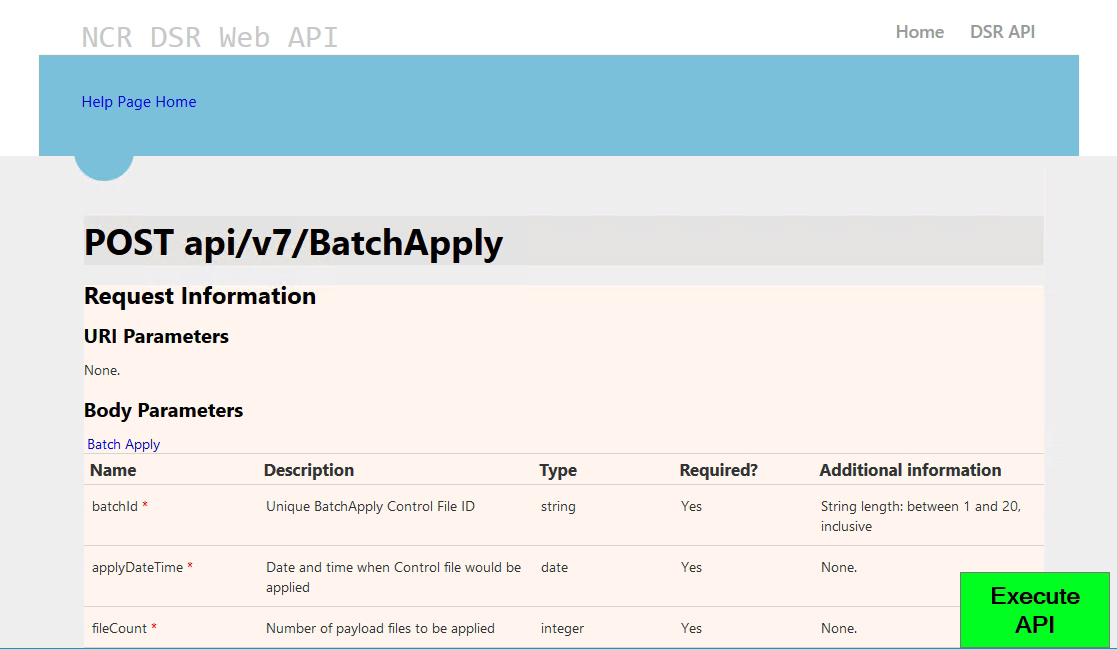
Task: Click 'None.' in fileCount additional information
Action: [x=838, y=628]
